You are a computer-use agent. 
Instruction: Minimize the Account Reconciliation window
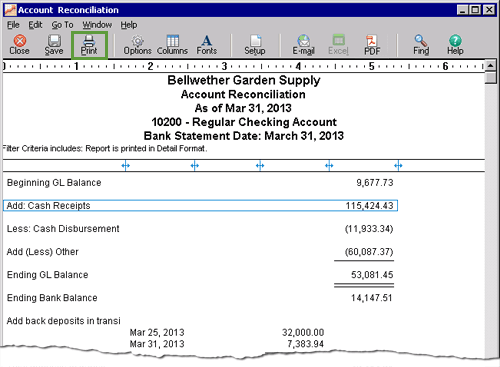coord(463,10)
